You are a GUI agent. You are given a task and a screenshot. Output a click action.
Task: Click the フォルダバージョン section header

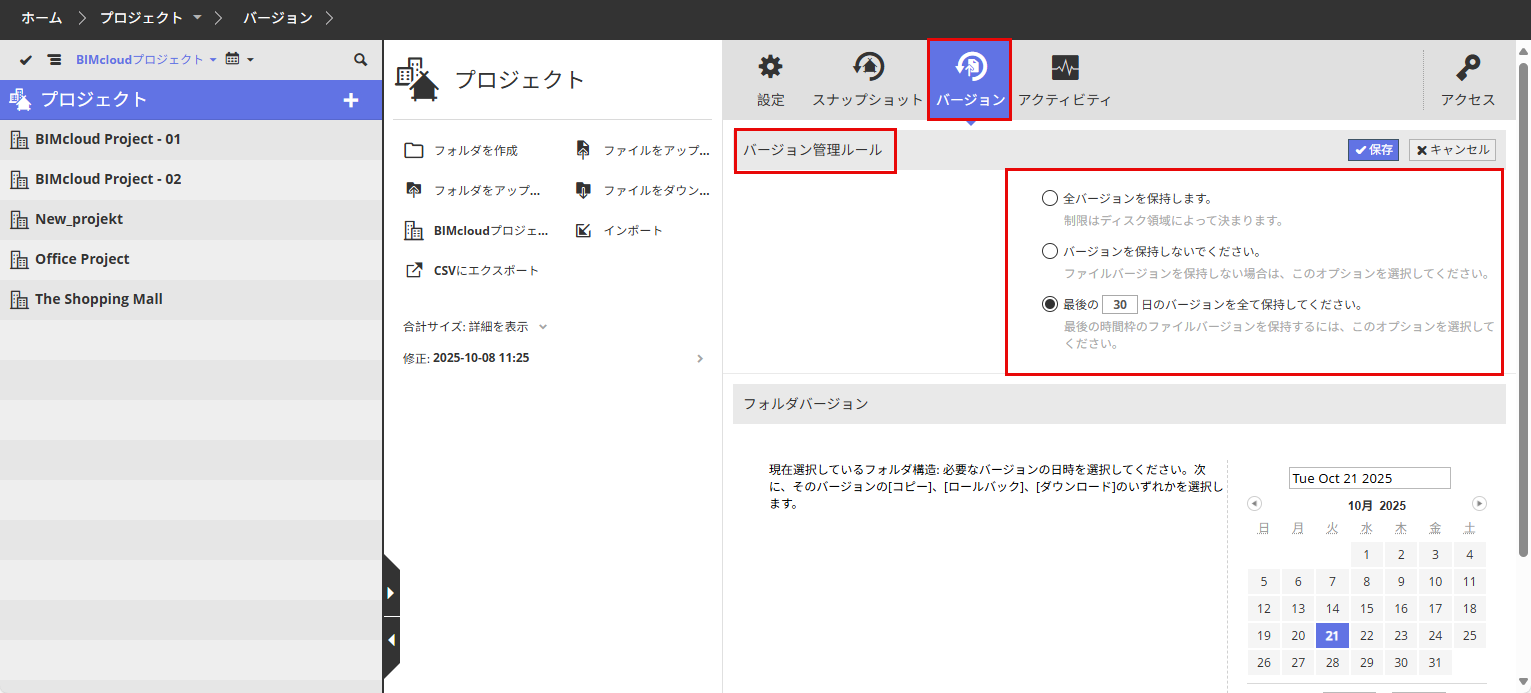pyautogui.click(x=806, y=404)
